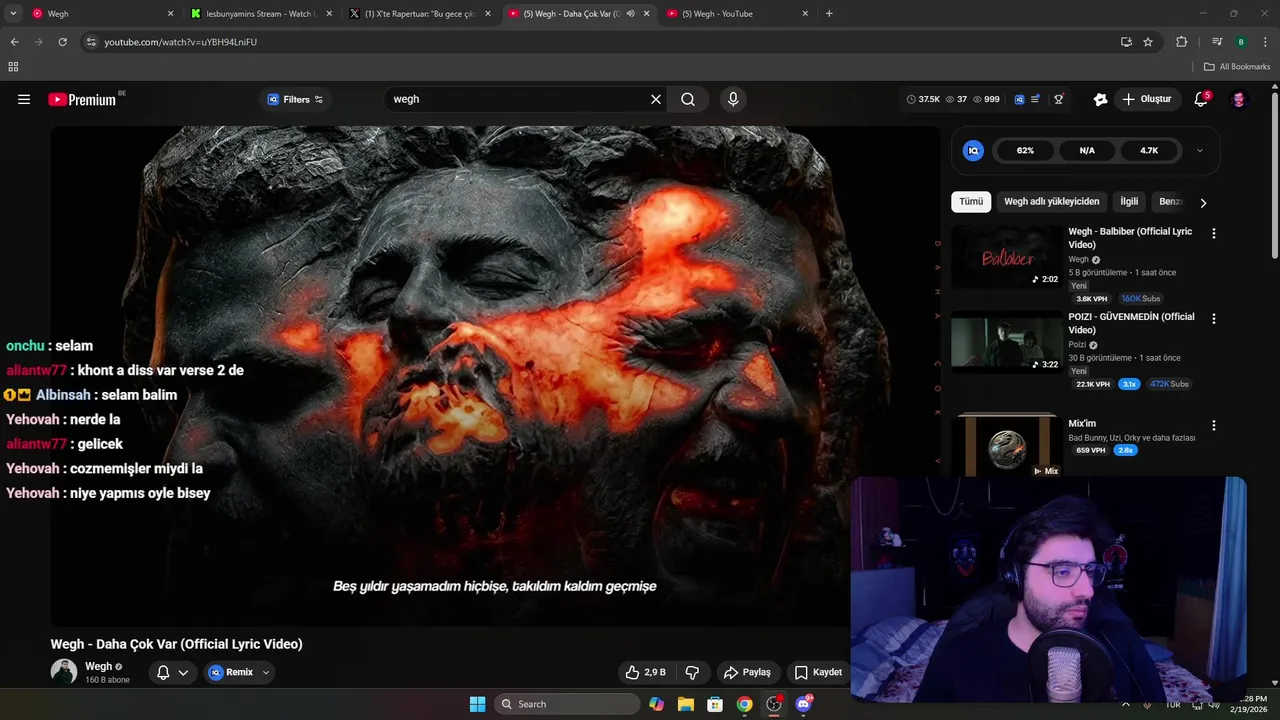Open the Mix'im playlist thumbnail
The image size is (1280, 720).
1006,445
